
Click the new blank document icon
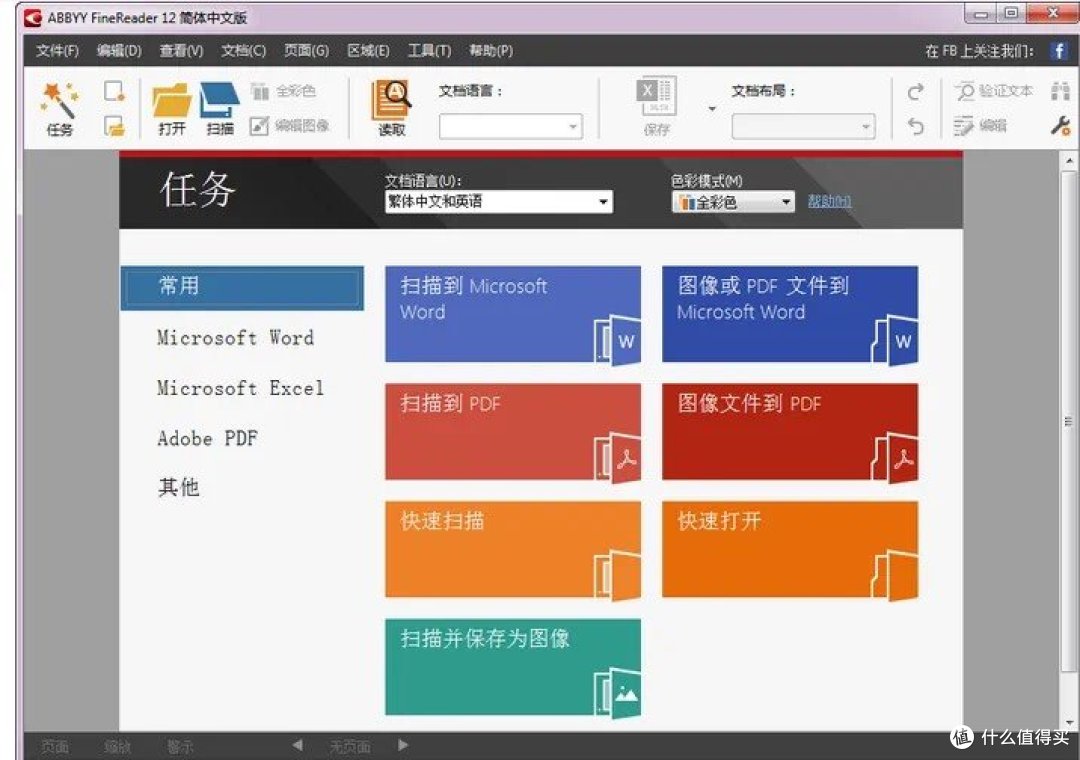(x=114, y=91)
